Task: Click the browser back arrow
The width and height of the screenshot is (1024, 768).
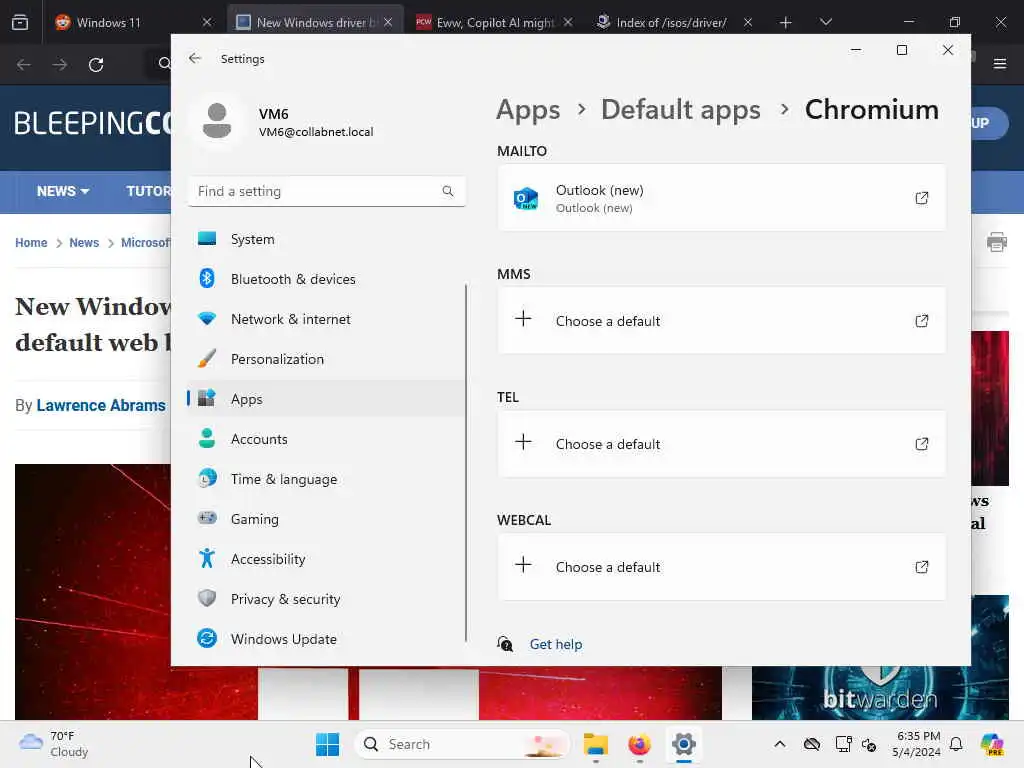Action: (x=24, y=64)
